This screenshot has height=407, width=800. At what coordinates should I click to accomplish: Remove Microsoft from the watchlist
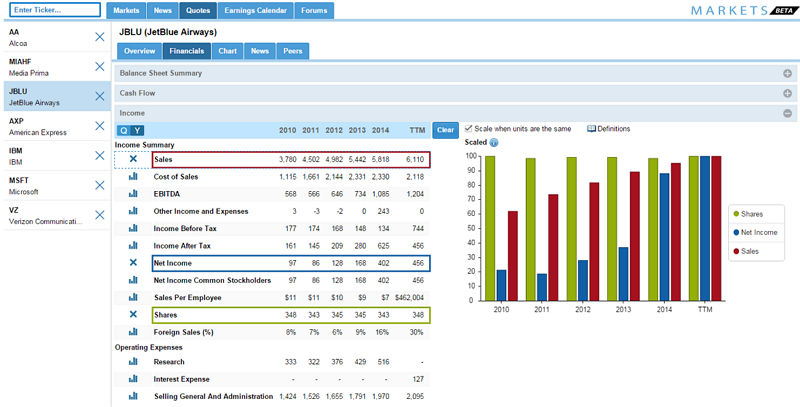pos(100,185)
